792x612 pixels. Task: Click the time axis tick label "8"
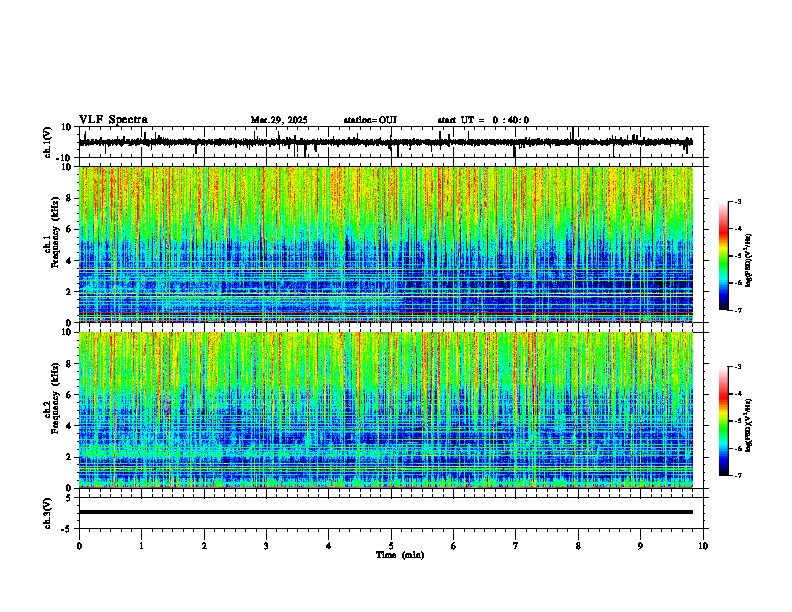tap(578, 546)
